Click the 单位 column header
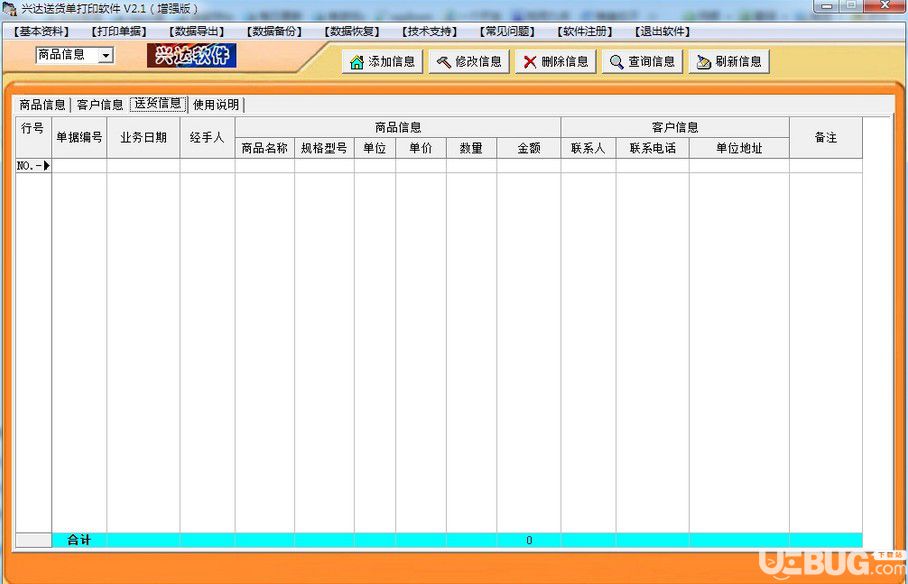This screenshot has width=908, height=584. (375, 148)
